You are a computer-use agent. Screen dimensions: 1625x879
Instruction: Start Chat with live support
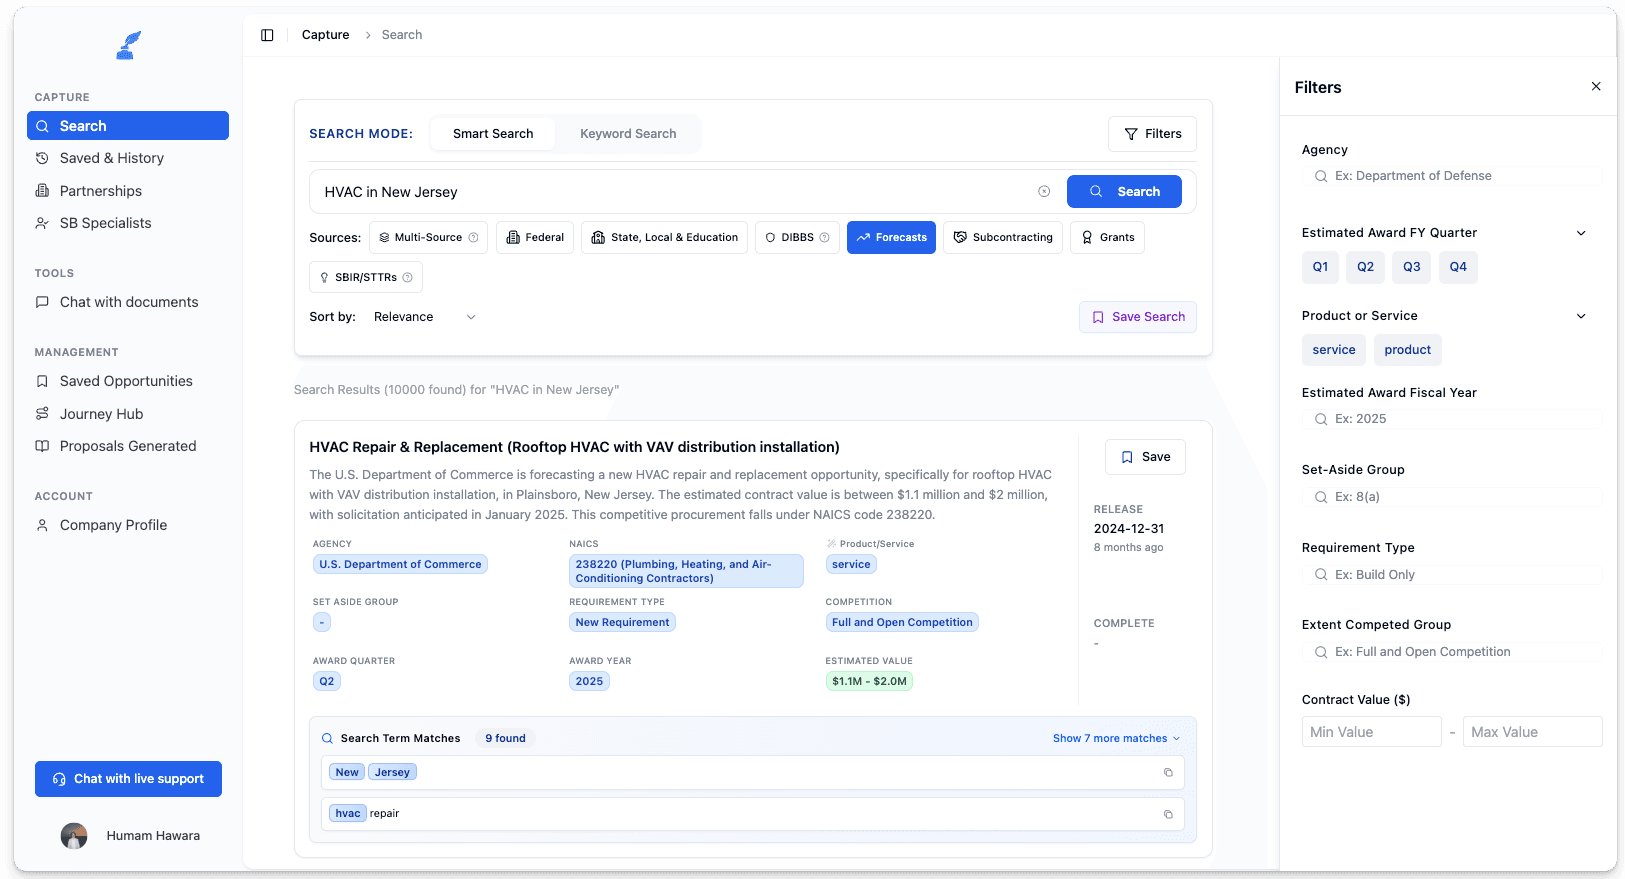(128, 779)
